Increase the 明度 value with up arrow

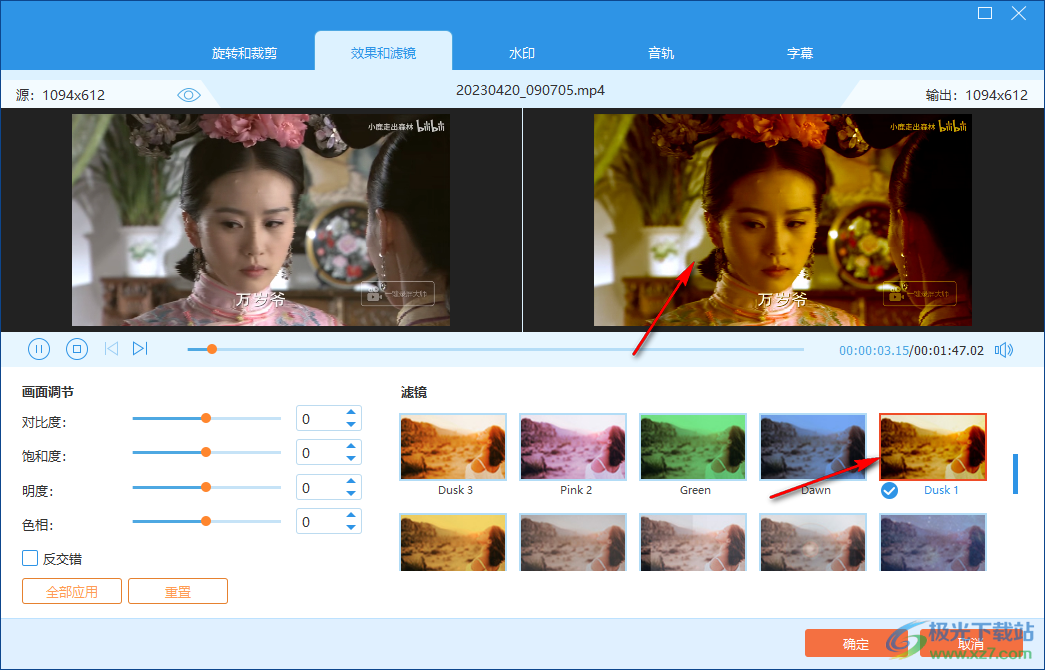coord(351,481)
